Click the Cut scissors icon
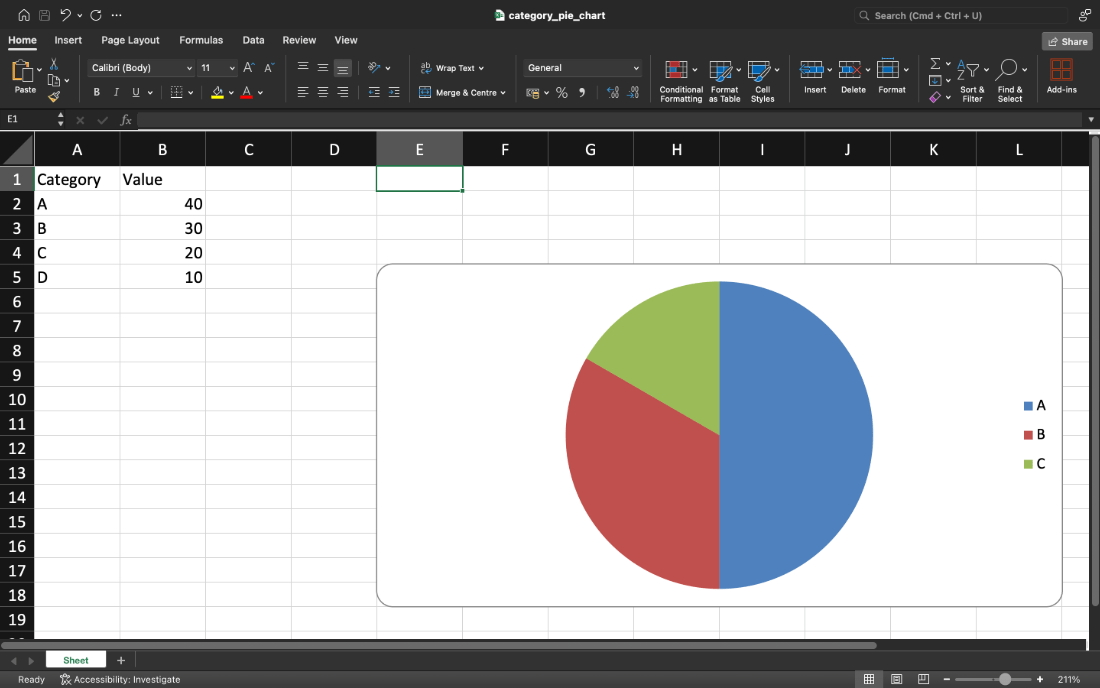The image size is (1100, 688). 54,64
